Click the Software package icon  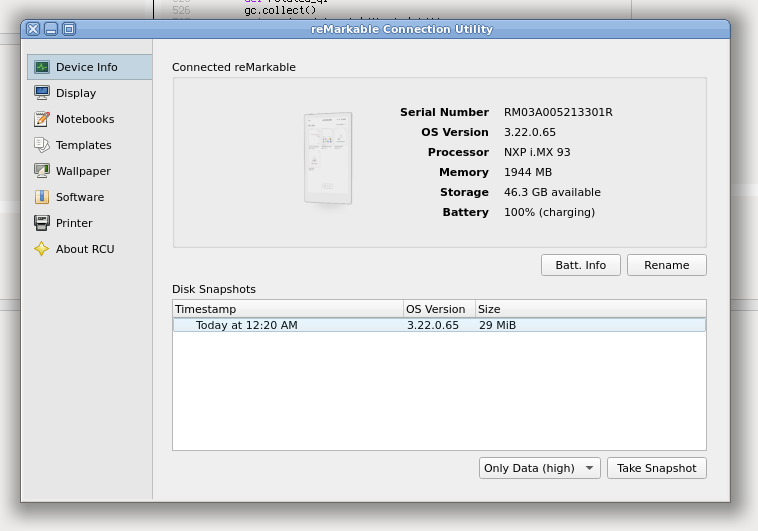42,197
